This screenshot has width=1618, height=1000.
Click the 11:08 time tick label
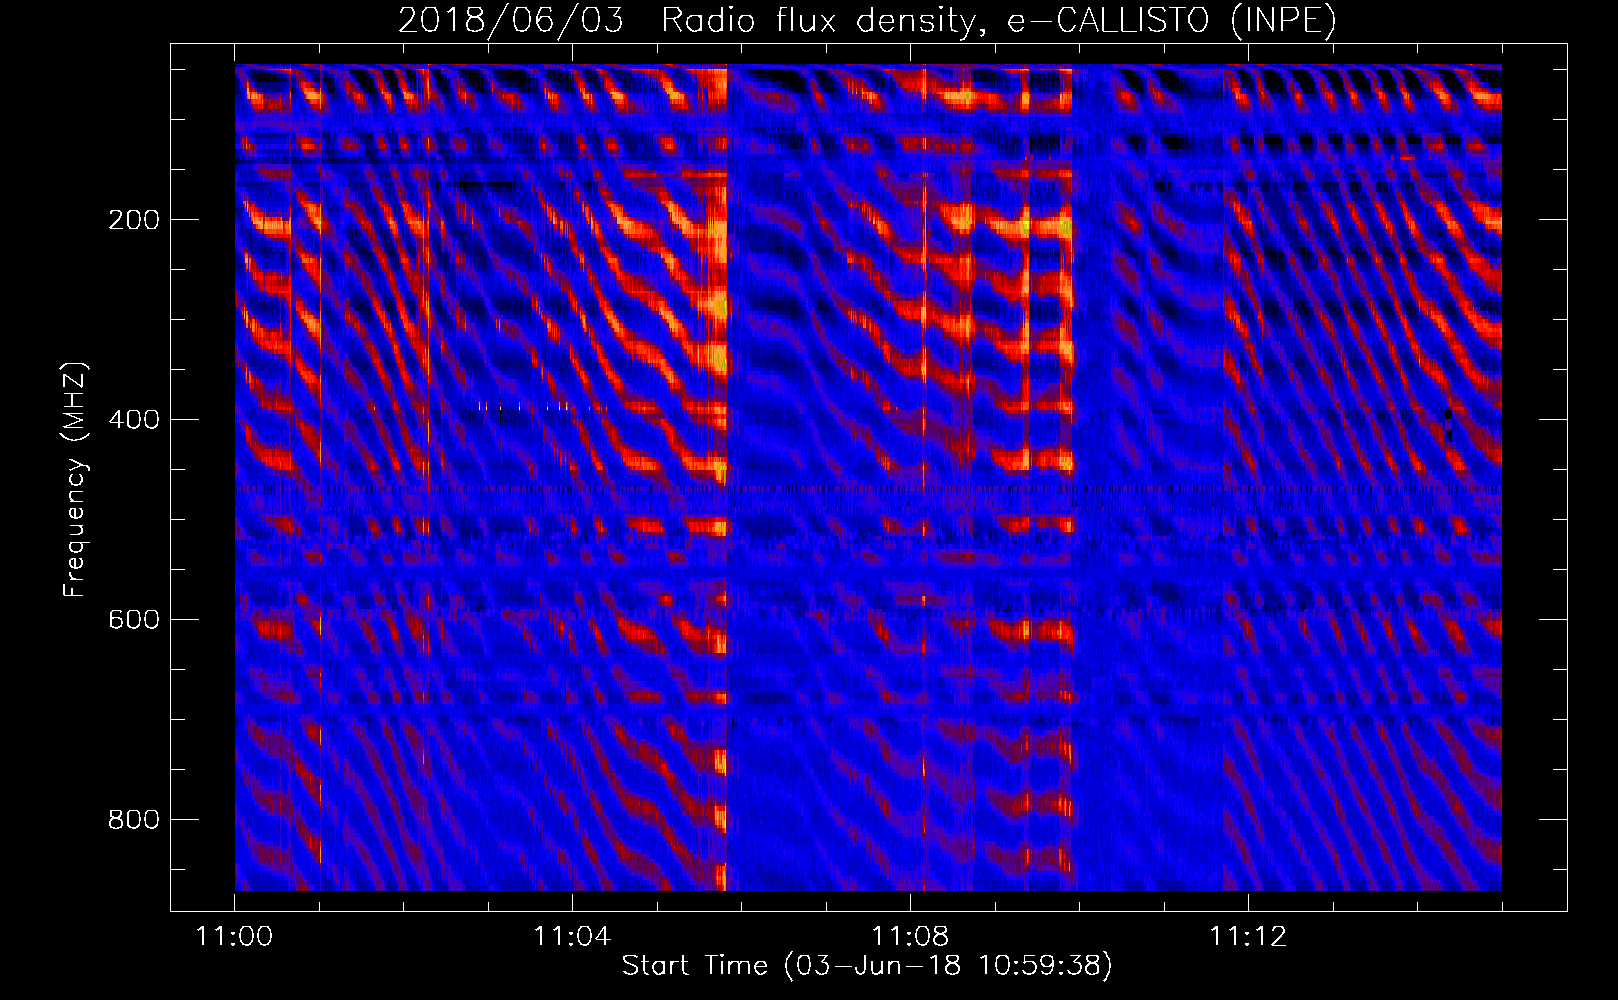tap(910, 937)
